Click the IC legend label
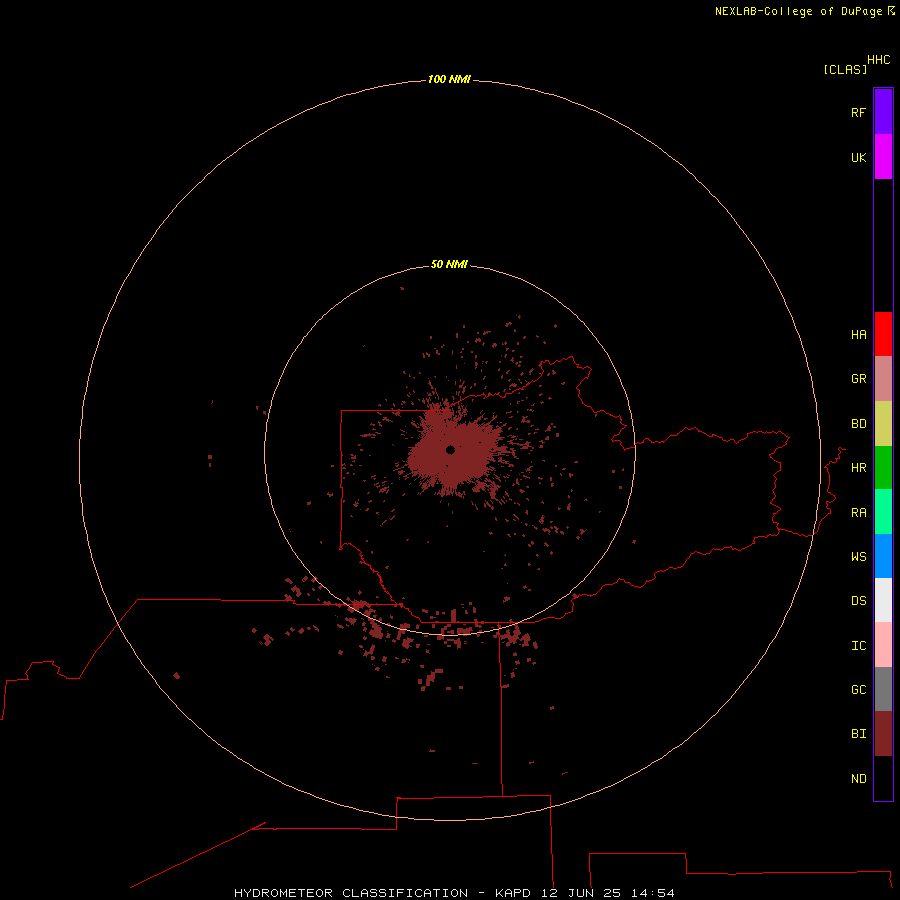Viewport: 900px width, 900px height. (x=859, y=646)
